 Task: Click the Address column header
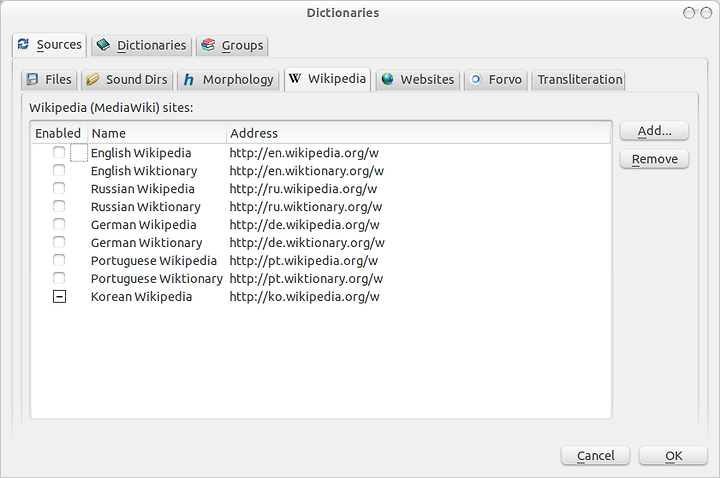coord(418,133)
